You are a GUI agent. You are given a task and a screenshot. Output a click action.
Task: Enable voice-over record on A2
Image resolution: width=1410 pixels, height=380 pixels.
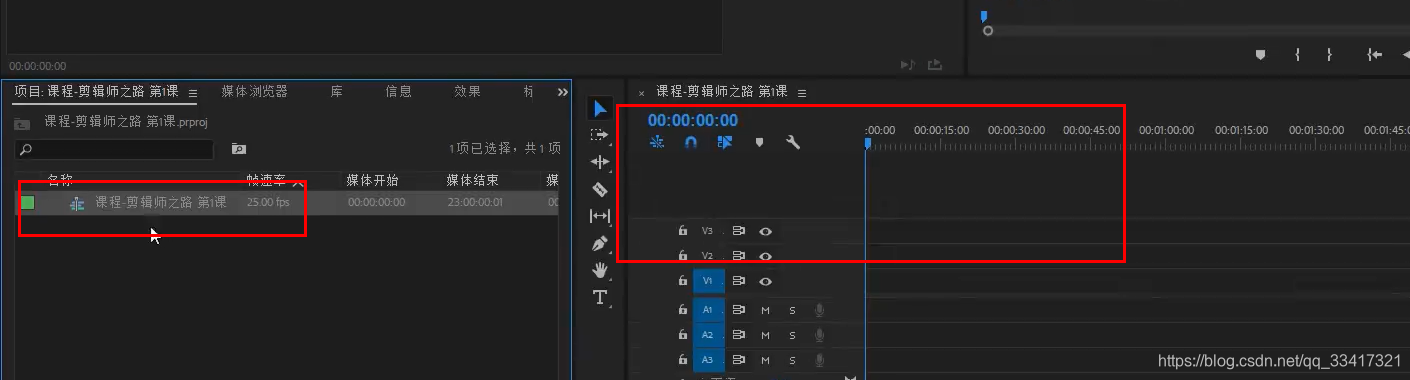tap(819, 335)
